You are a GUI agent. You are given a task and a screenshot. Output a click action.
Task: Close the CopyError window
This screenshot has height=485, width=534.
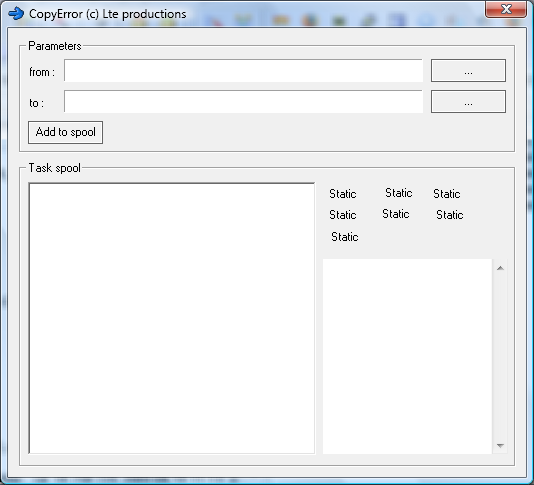pos(506,9)
